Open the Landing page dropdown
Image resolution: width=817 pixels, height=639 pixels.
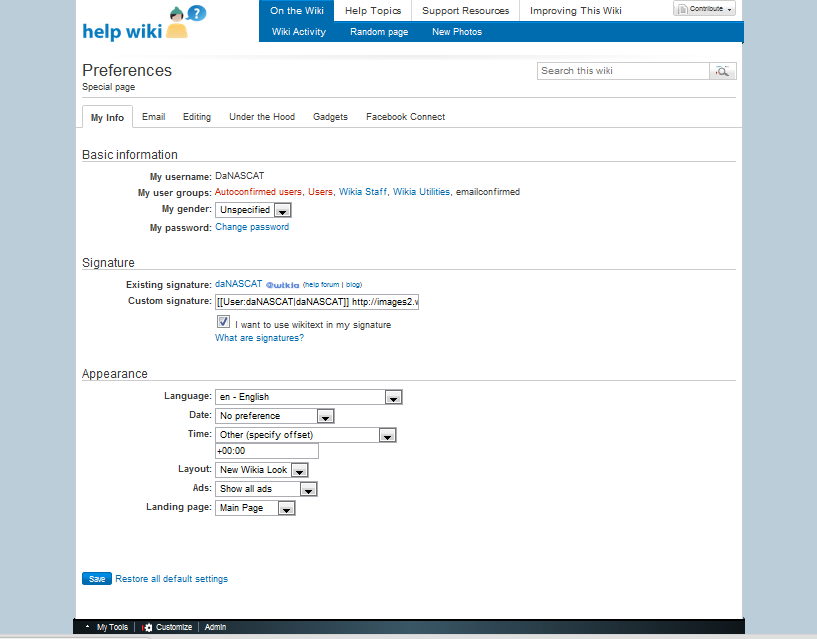[255, 508]
